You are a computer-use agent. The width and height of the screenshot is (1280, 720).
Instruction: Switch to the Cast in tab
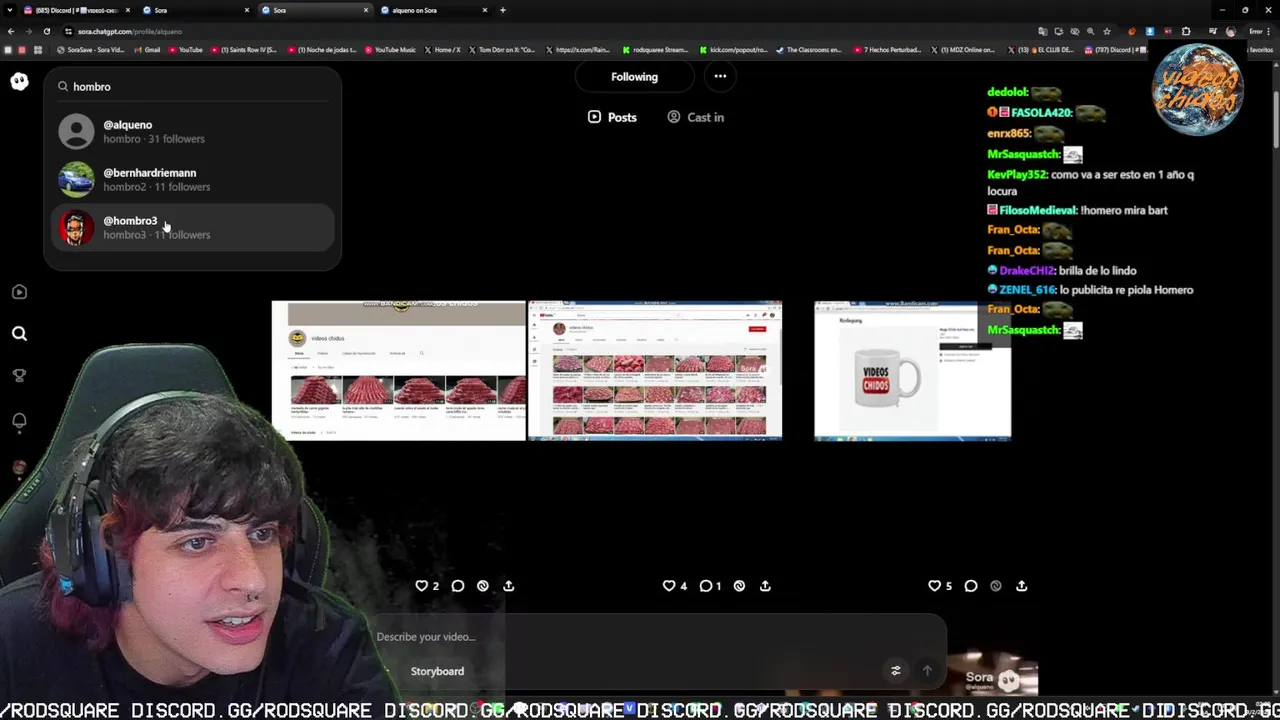click(x=695, y=117)
